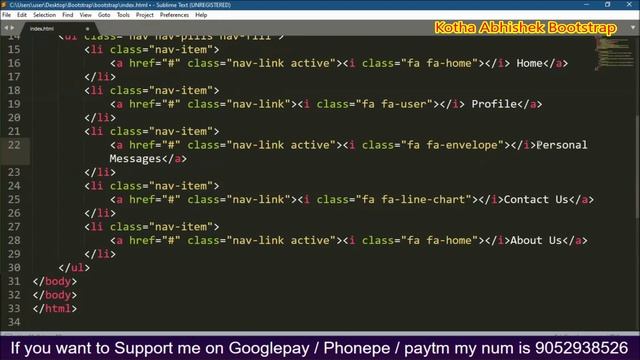
Task: Go to previous tab with left arrow
Action: pos(6,28)
